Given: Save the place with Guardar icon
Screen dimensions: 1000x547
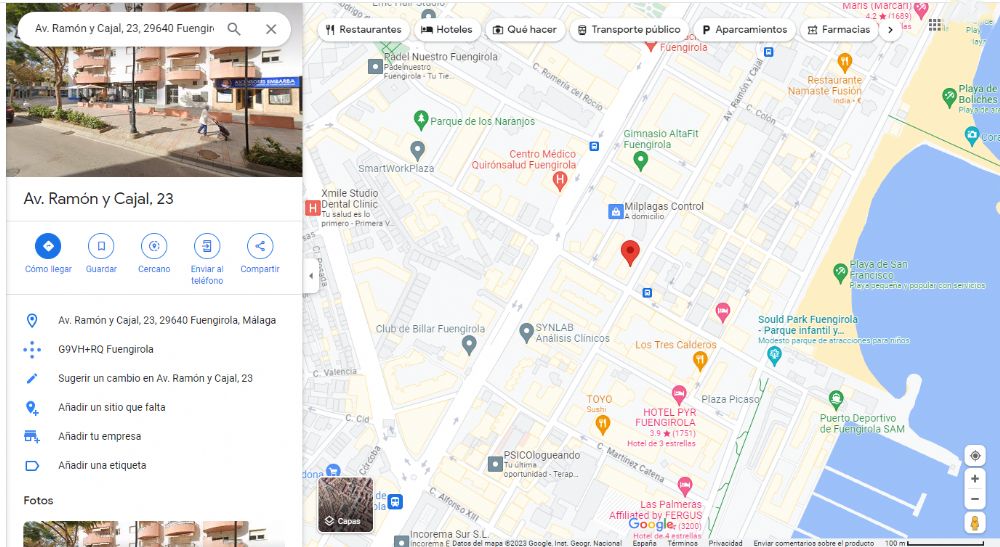Looking at the screenshot, I should (101, 246).
